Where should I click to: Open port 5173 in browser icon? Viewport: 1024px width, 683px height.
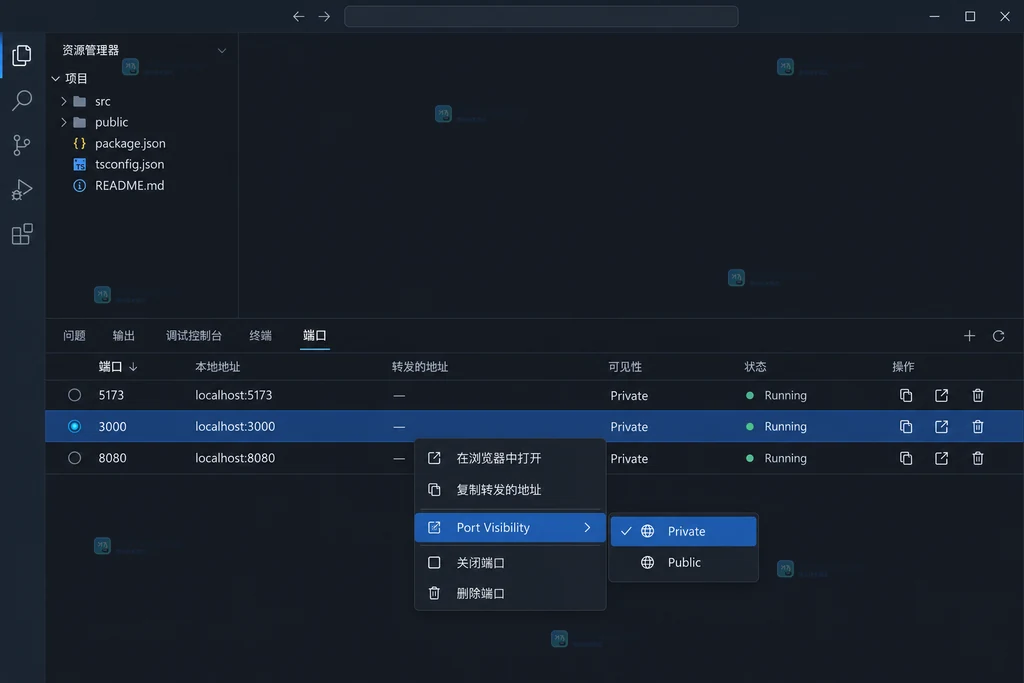click(941, 395)
